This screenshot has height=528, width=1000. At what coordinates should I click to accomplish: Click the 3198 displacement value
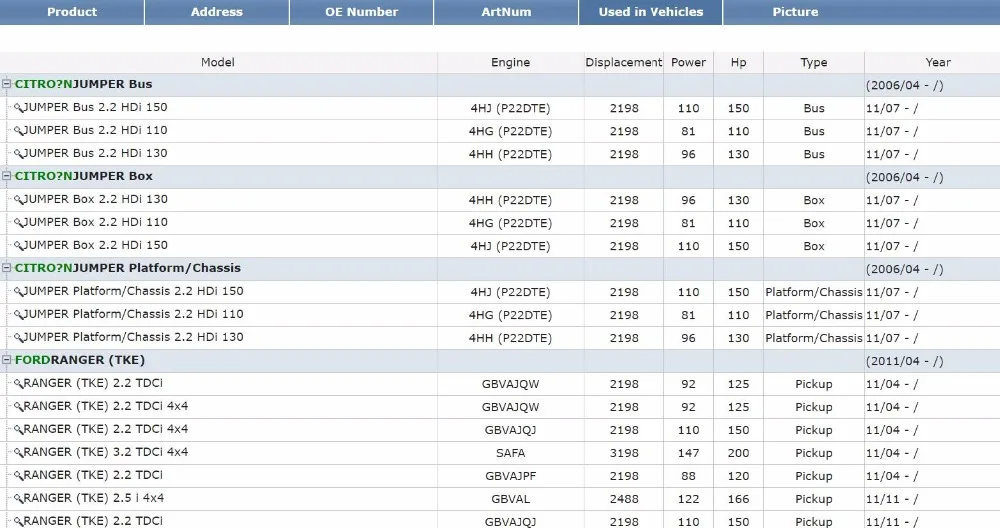pyautogui.click(x=624, y=453)
